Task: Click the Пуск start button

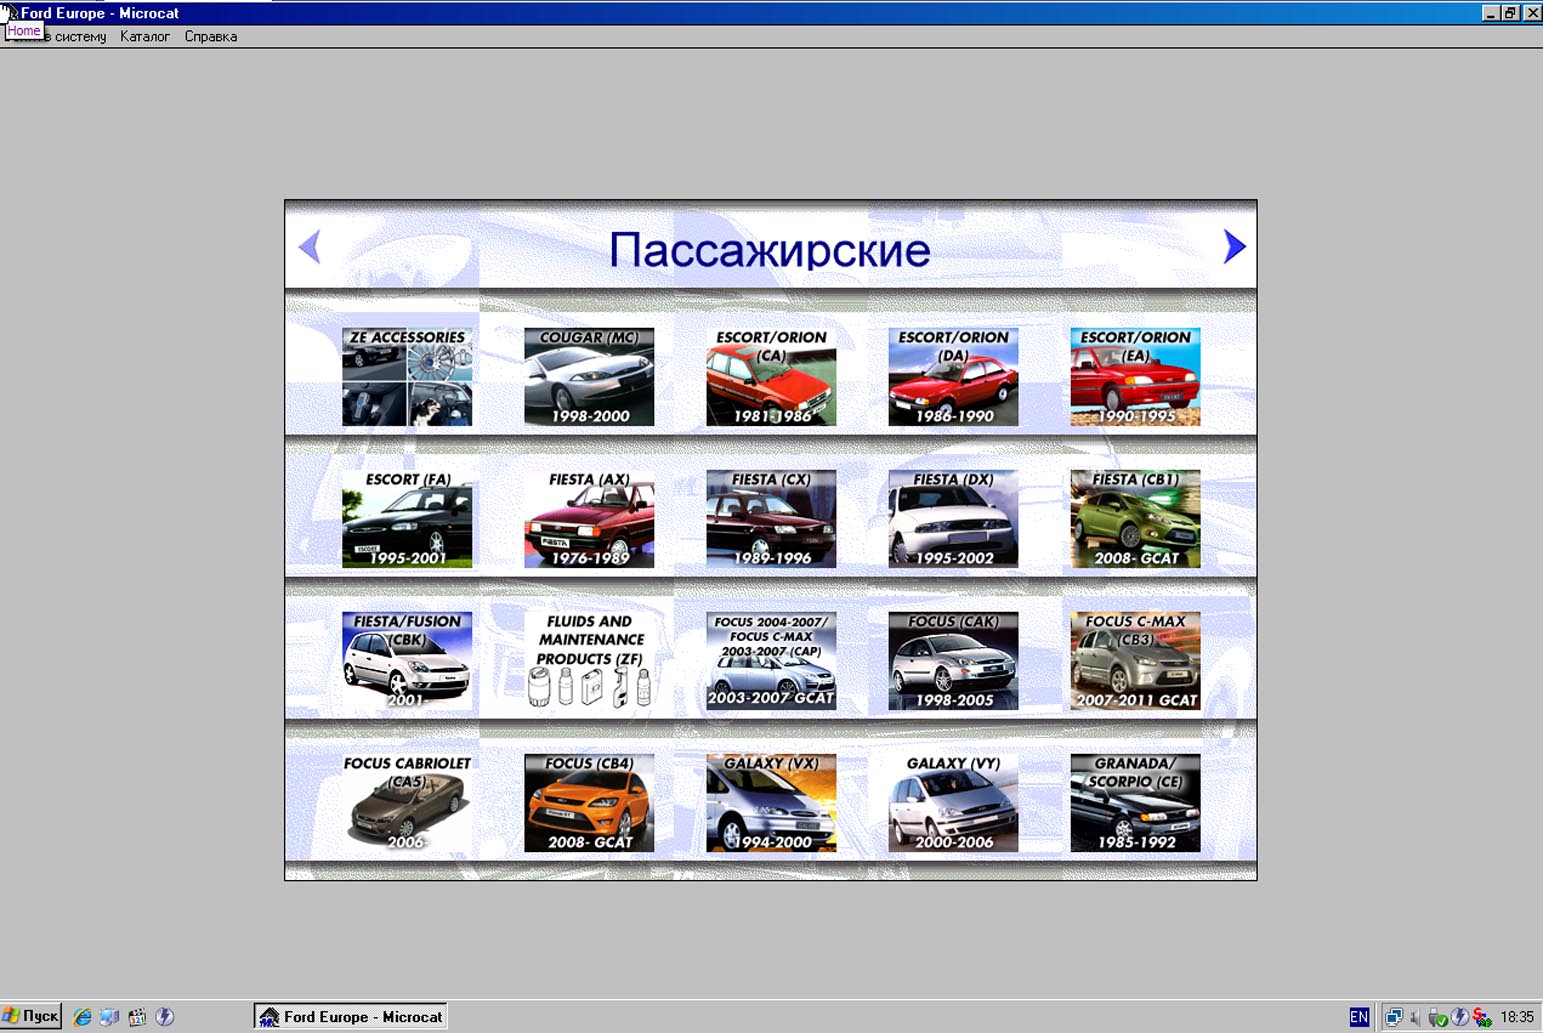Action: [31, 1016]
